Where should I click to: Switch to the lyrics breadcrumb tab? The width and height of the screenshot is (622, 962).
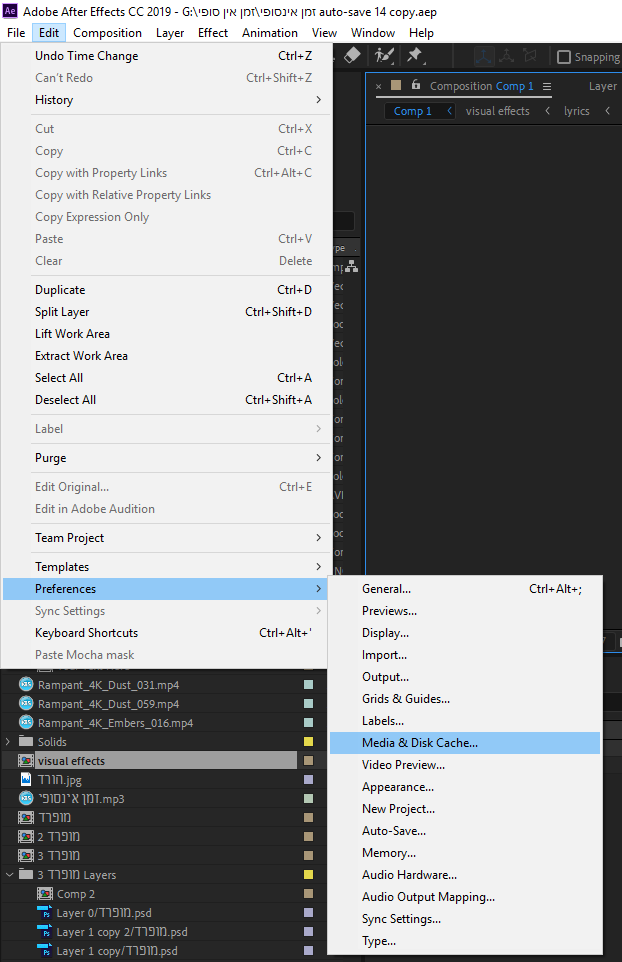(x=577, y=111)
